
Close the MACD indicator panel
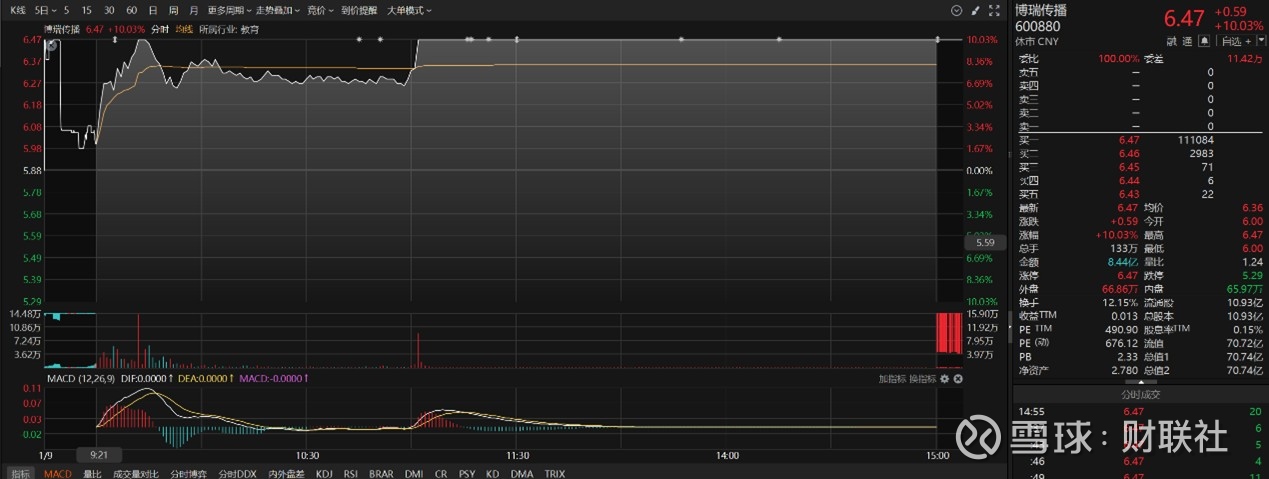click(x=958, y=379)
